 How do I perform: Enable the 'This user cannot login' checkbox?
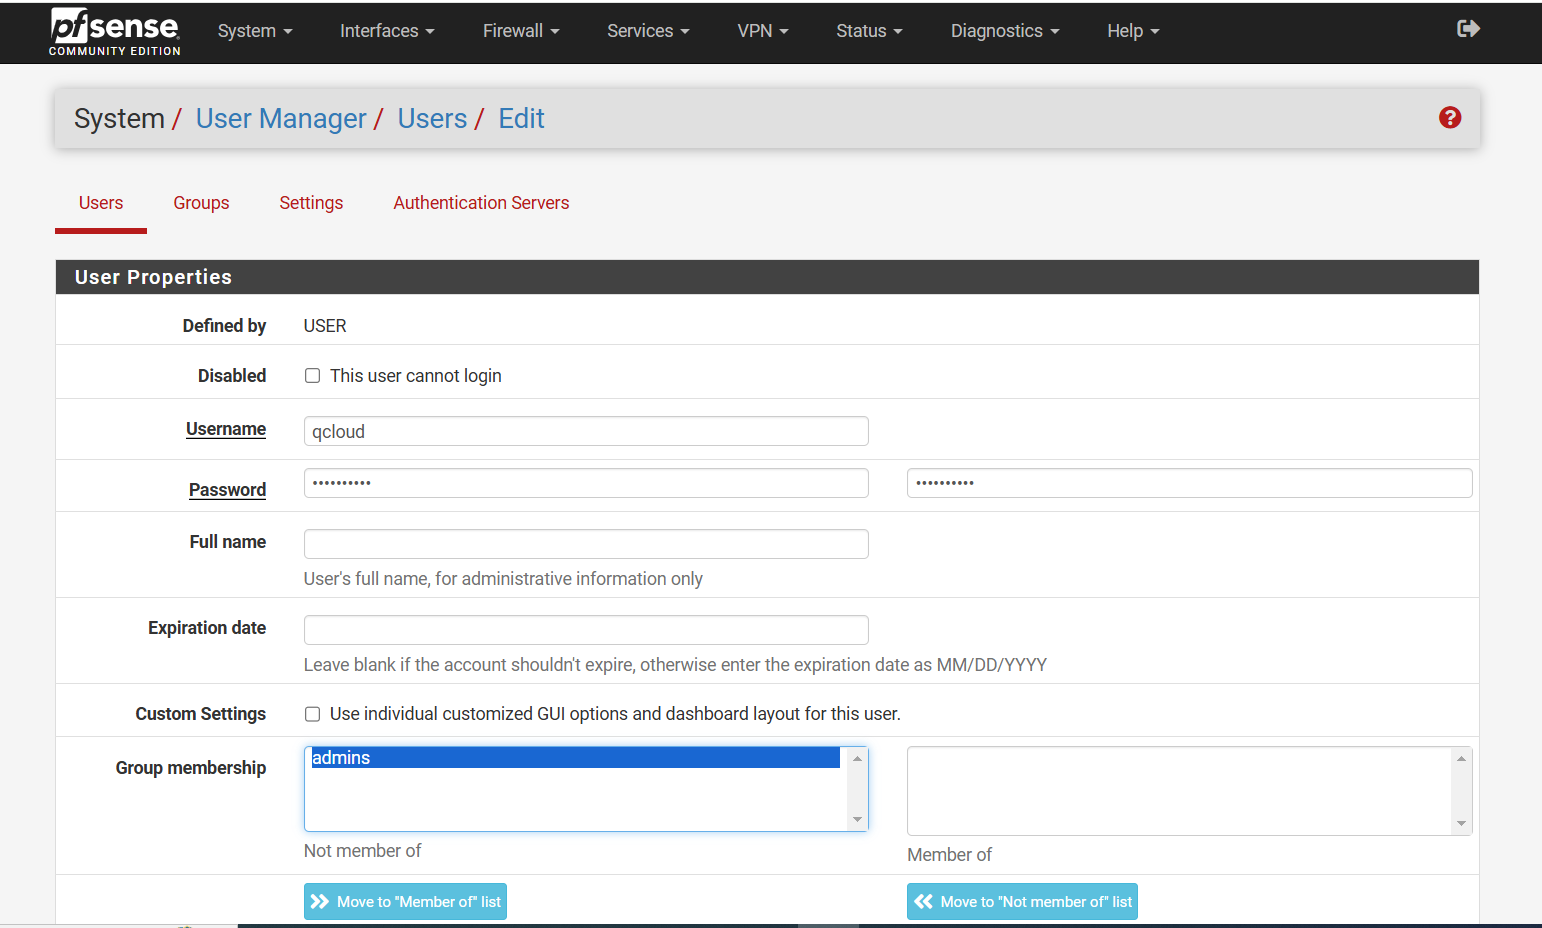click(313, 376)
